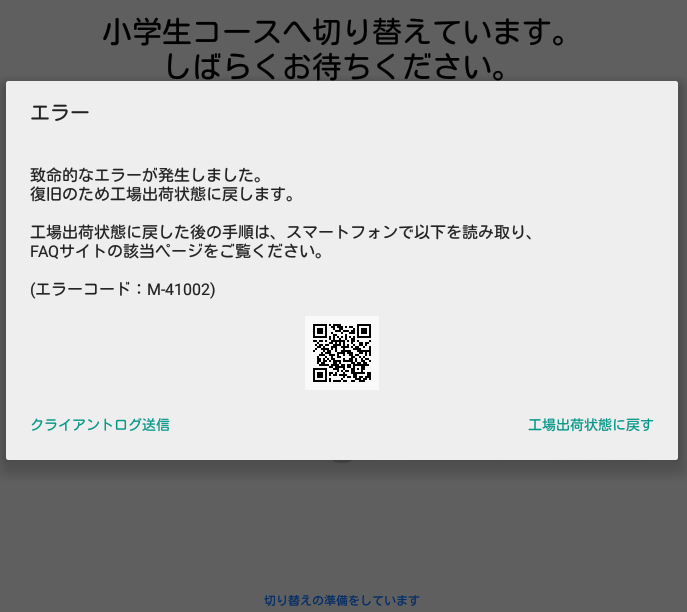Tap the QR code image
The height and width of the screenshot is (612, 687).
click(342, 353)
